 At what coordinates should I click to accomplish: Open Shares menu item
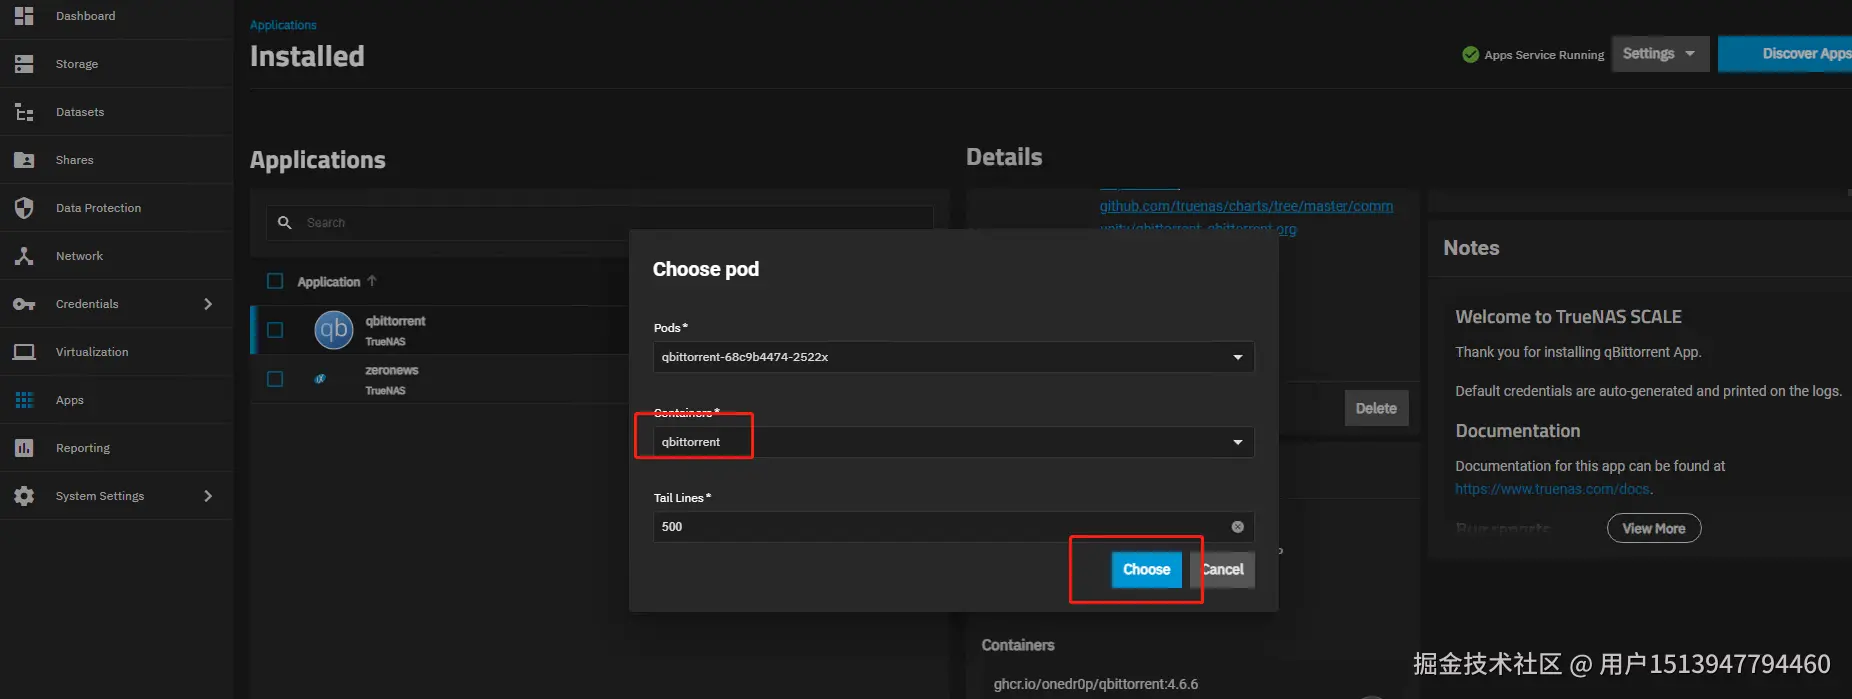coord(75,160)
